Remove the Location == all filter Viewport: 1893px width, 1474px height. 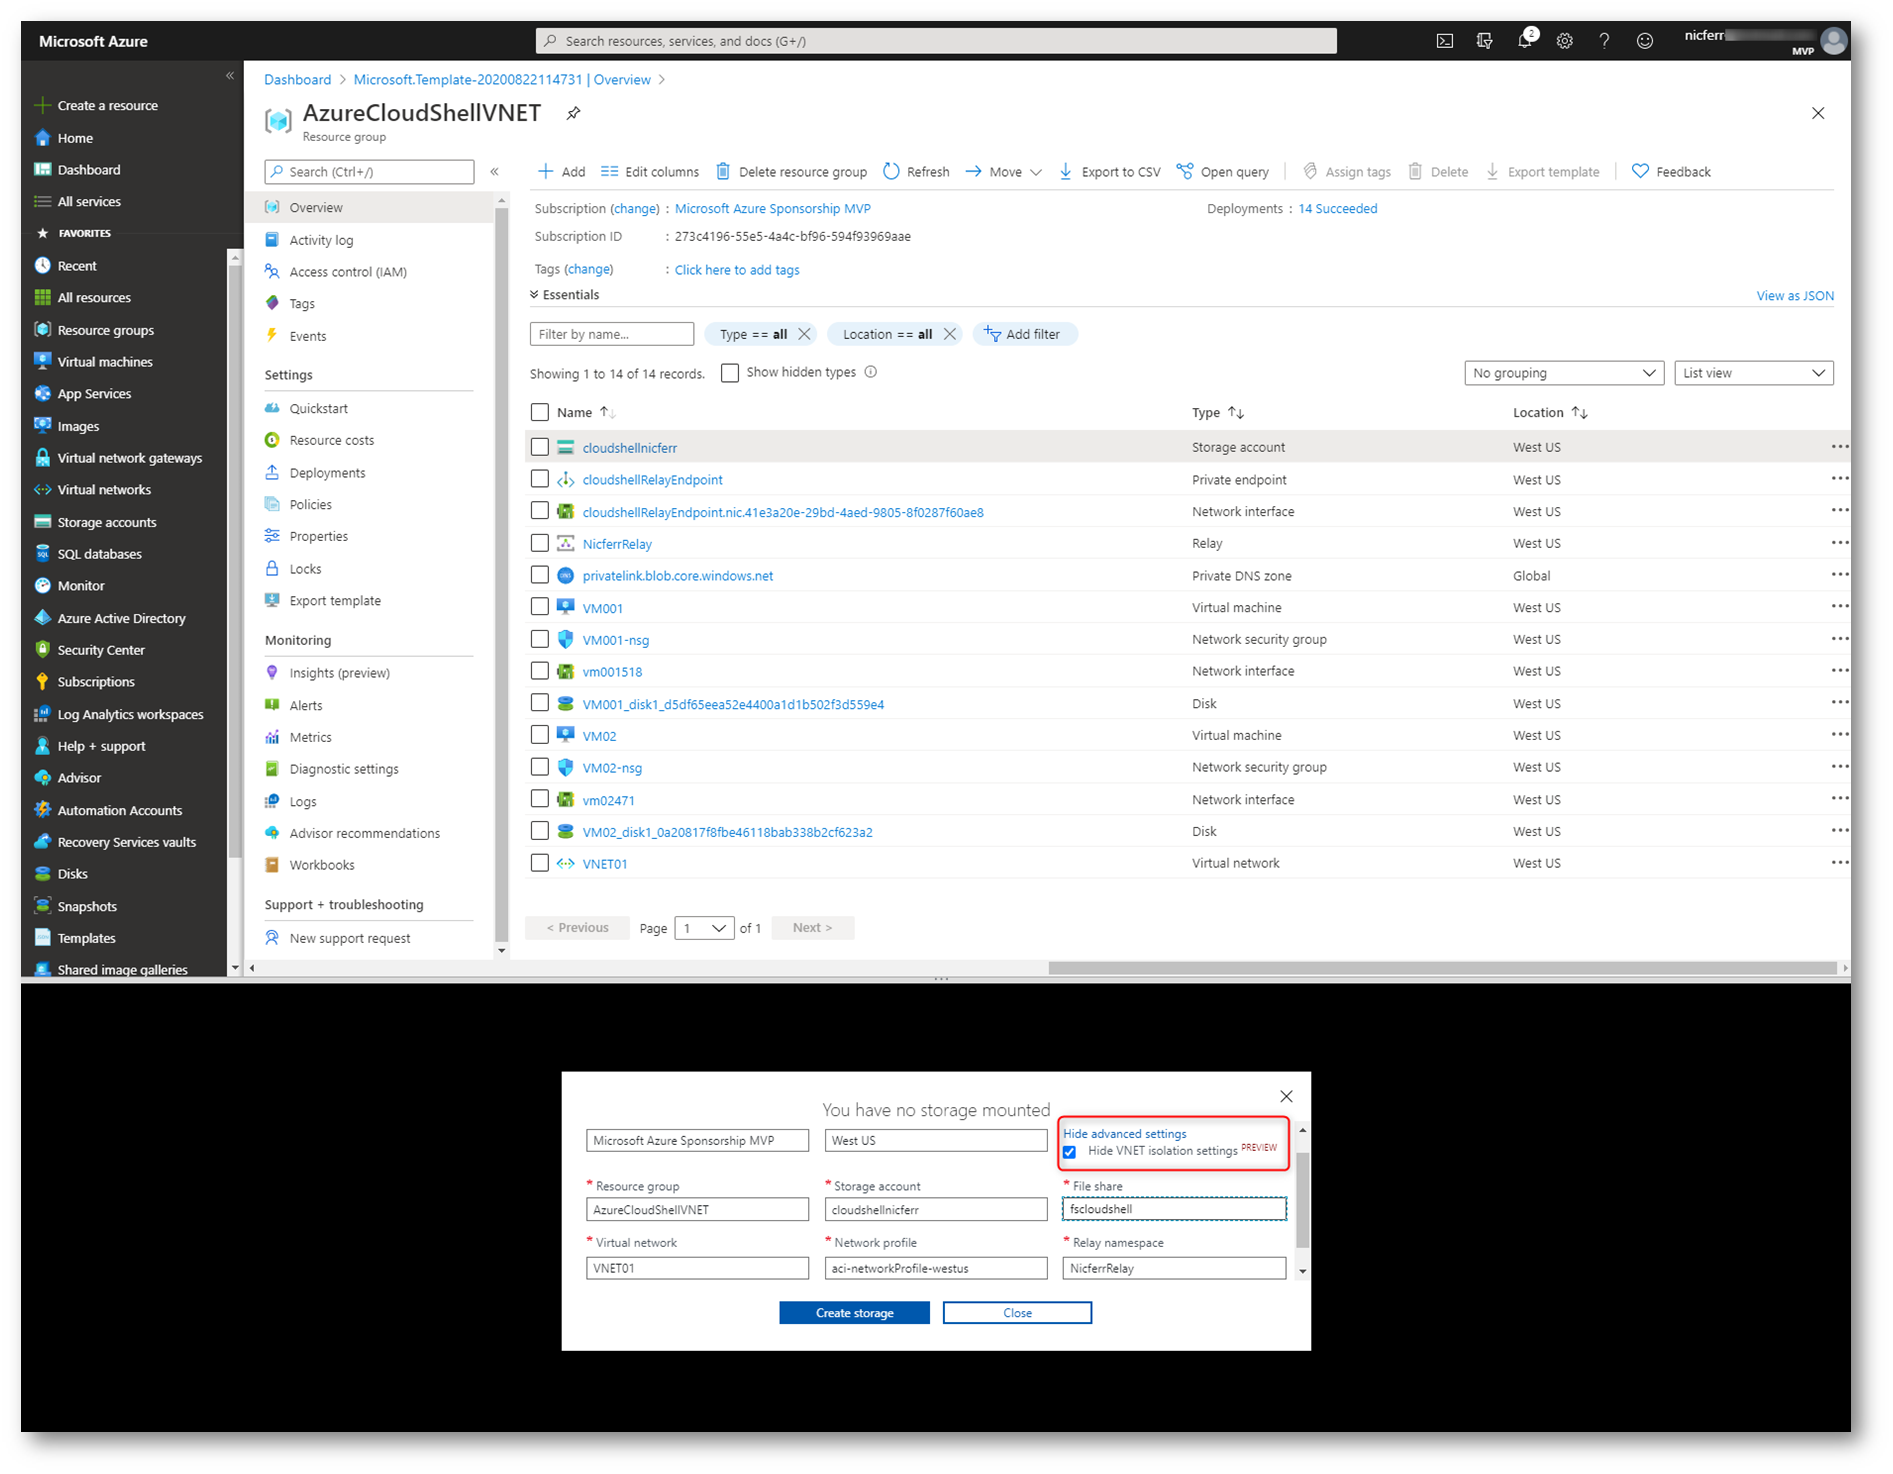[x=950, y=334]
